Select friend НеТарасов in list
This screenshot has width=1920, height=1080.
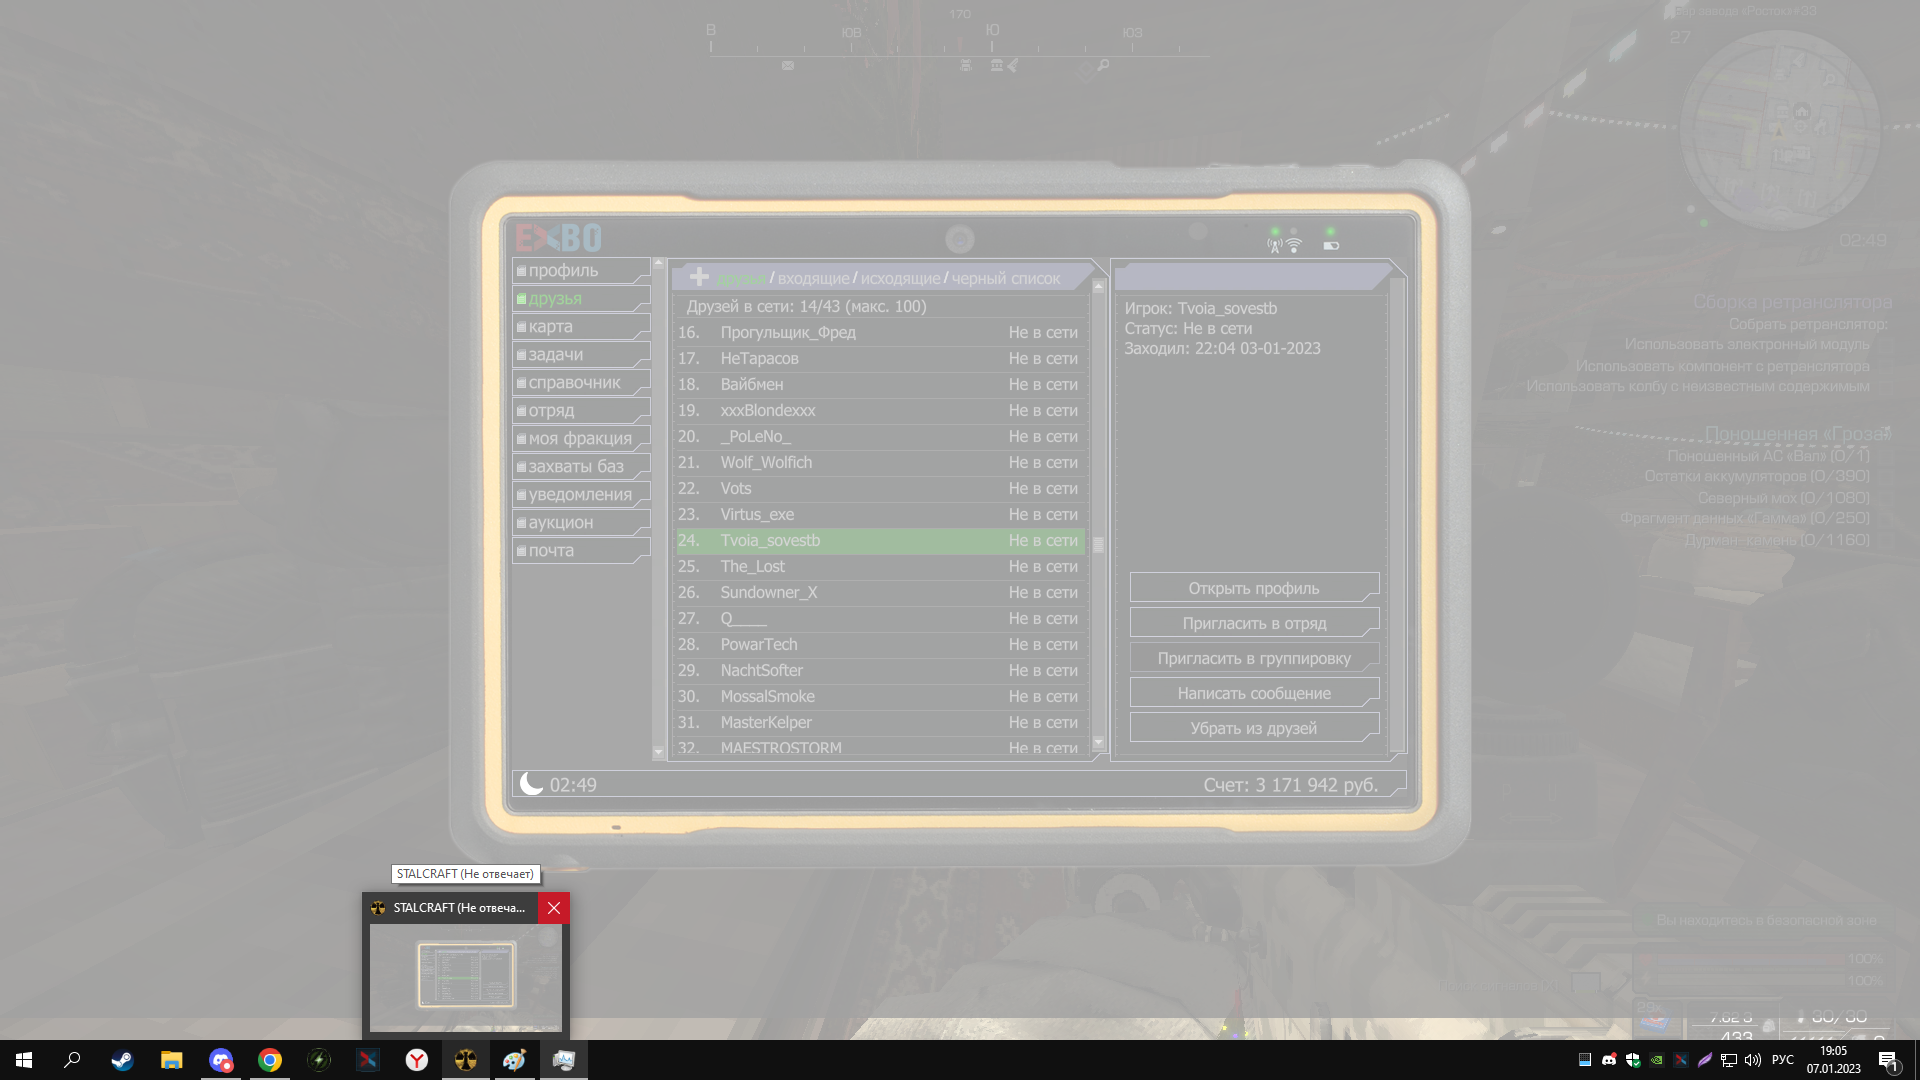pyautogui.click(x=880, y=359)
